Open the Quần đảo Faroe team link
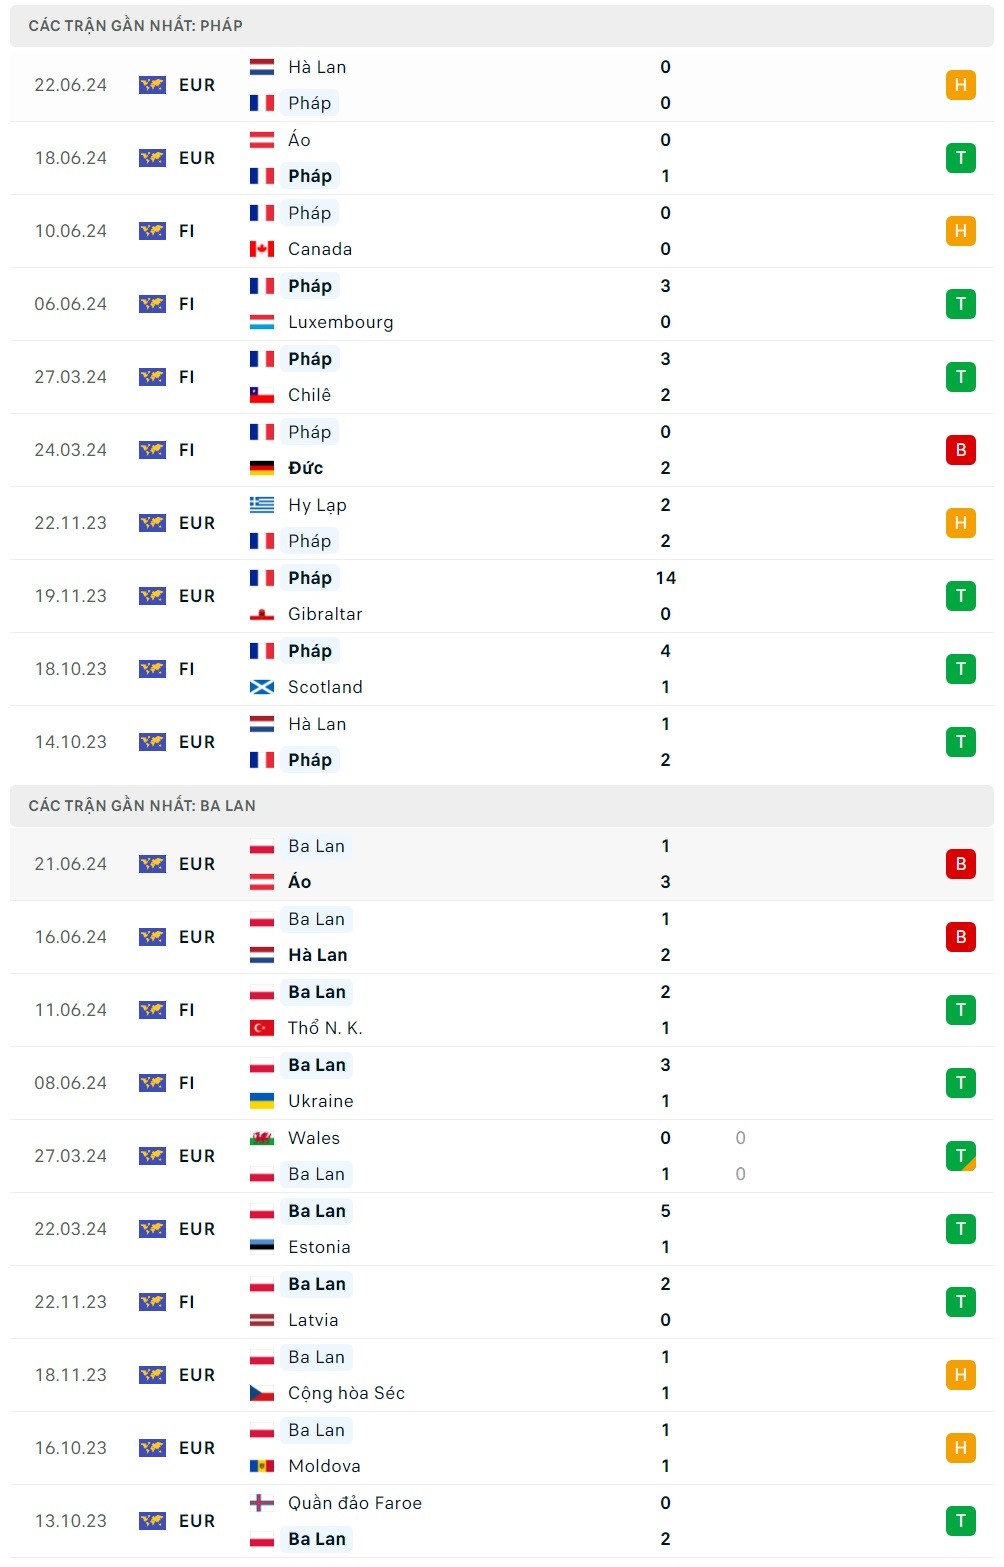 pos(354,1503)
